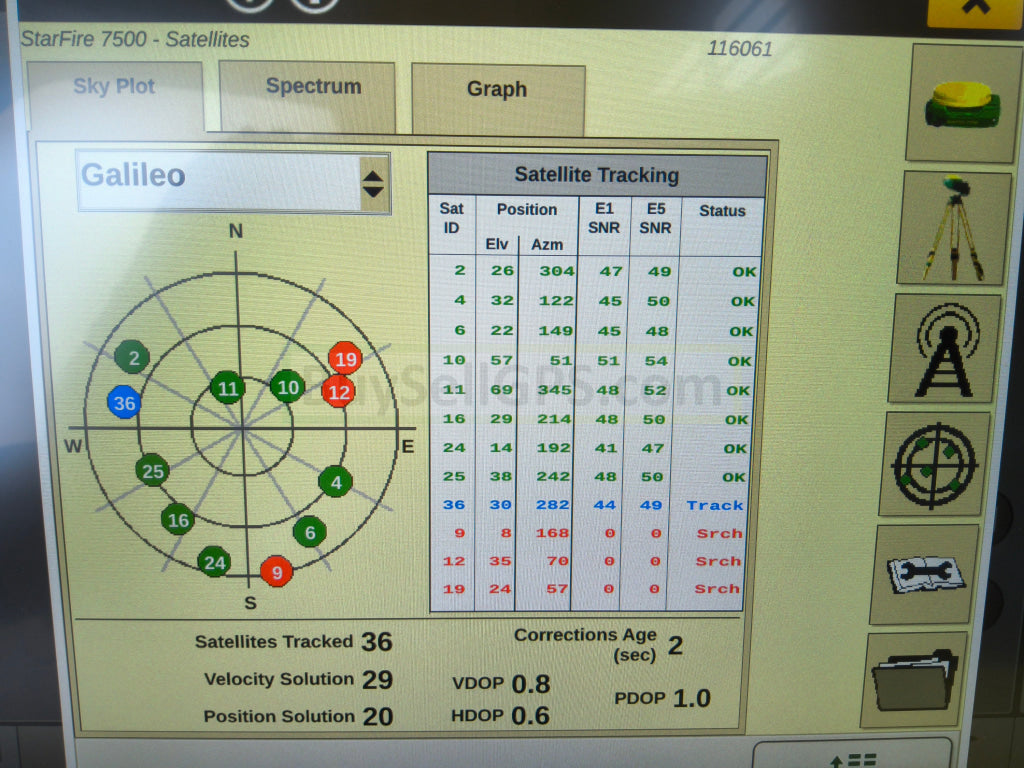Open the radio tower corrections icon
The width and height of the screenshot is (1024, 768).
pyautogui.click(x=946, y=348)
